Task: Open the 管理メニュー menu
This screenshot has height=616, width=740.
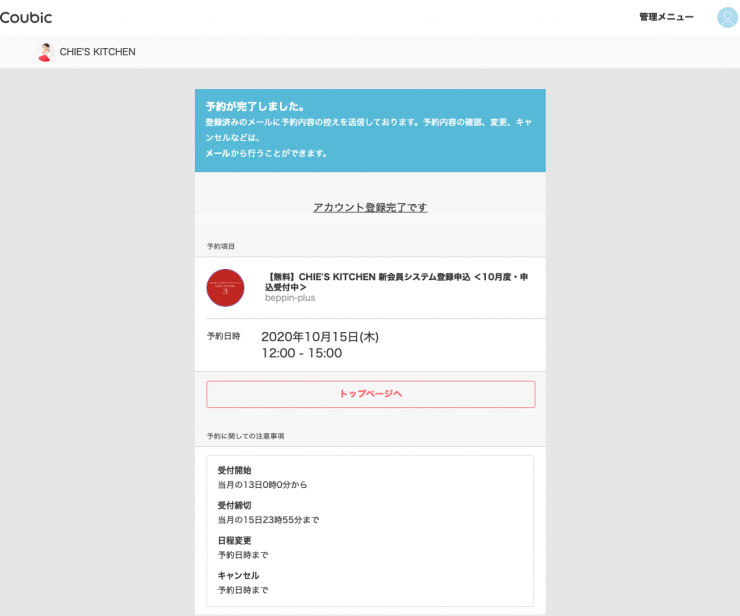Action: coord(666,17)
